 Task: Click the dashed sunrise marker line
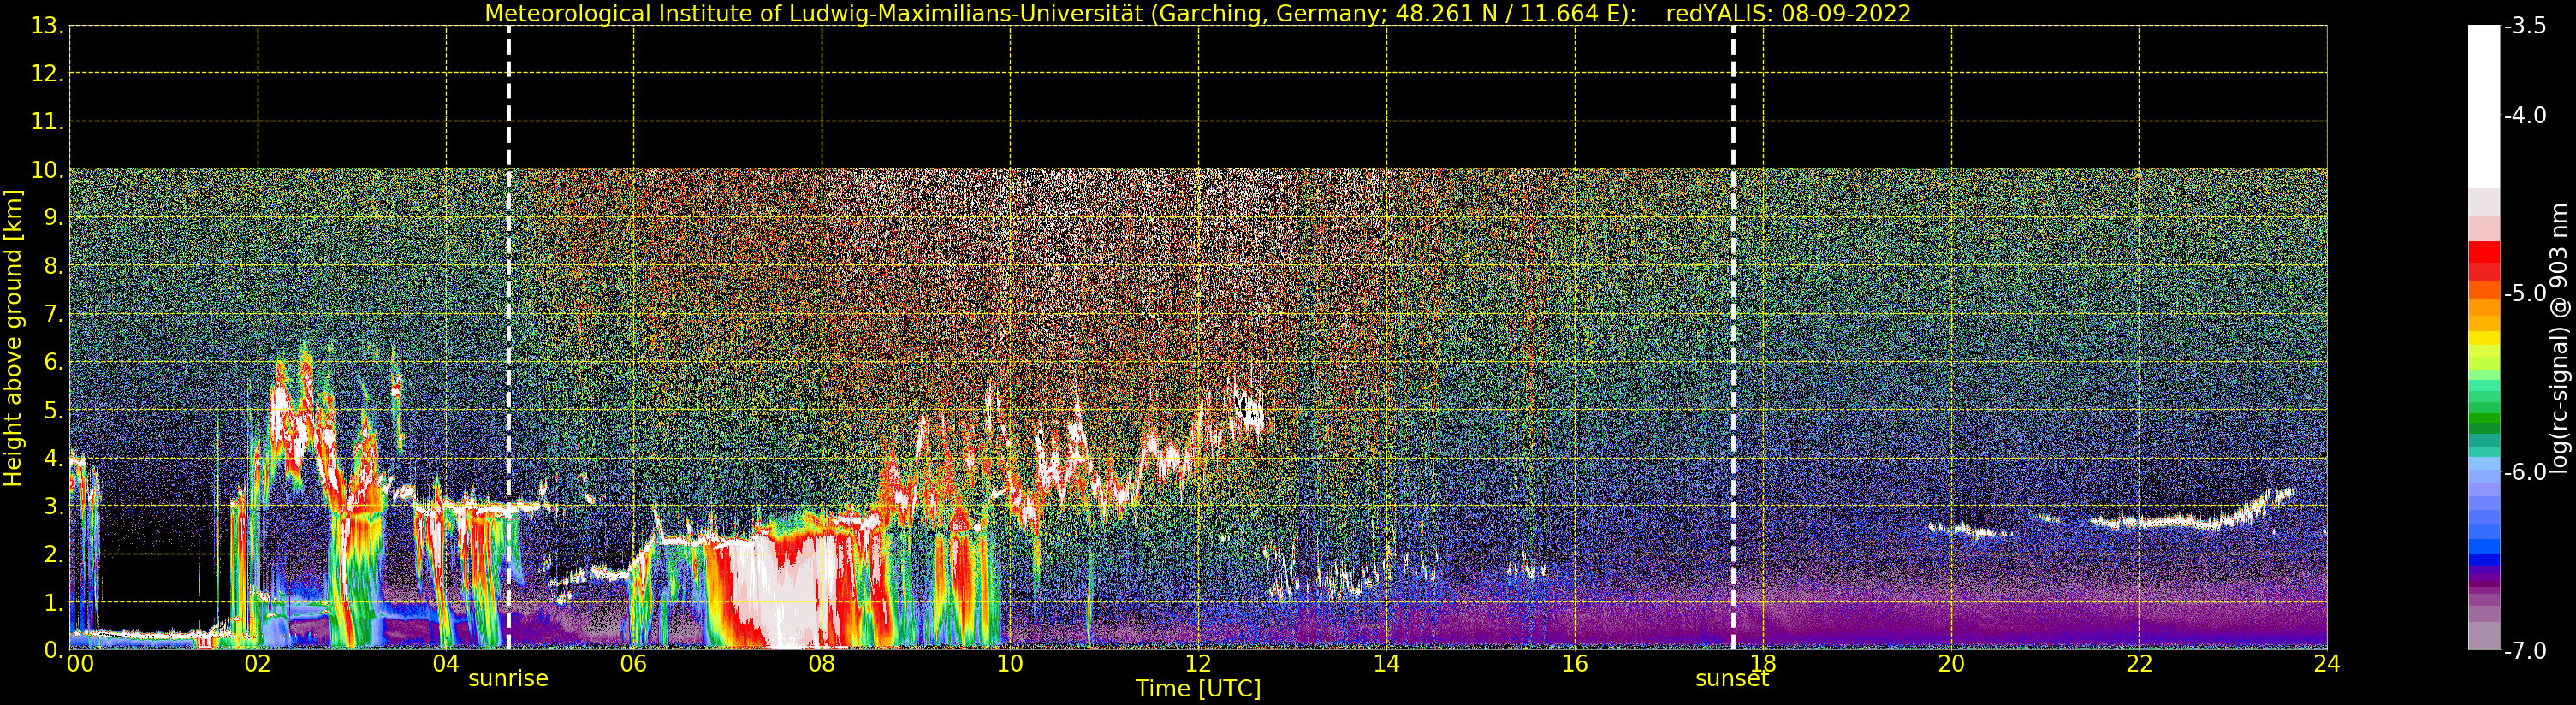tap(509, 338)
